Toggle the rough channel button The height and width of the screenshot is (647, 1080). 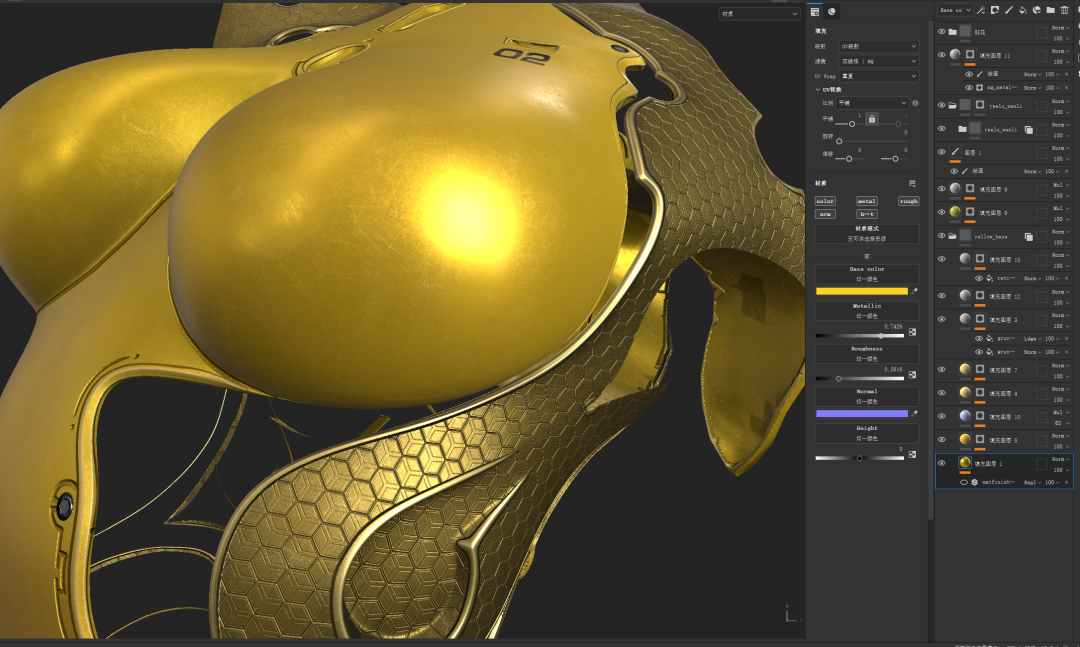point(908,201)
